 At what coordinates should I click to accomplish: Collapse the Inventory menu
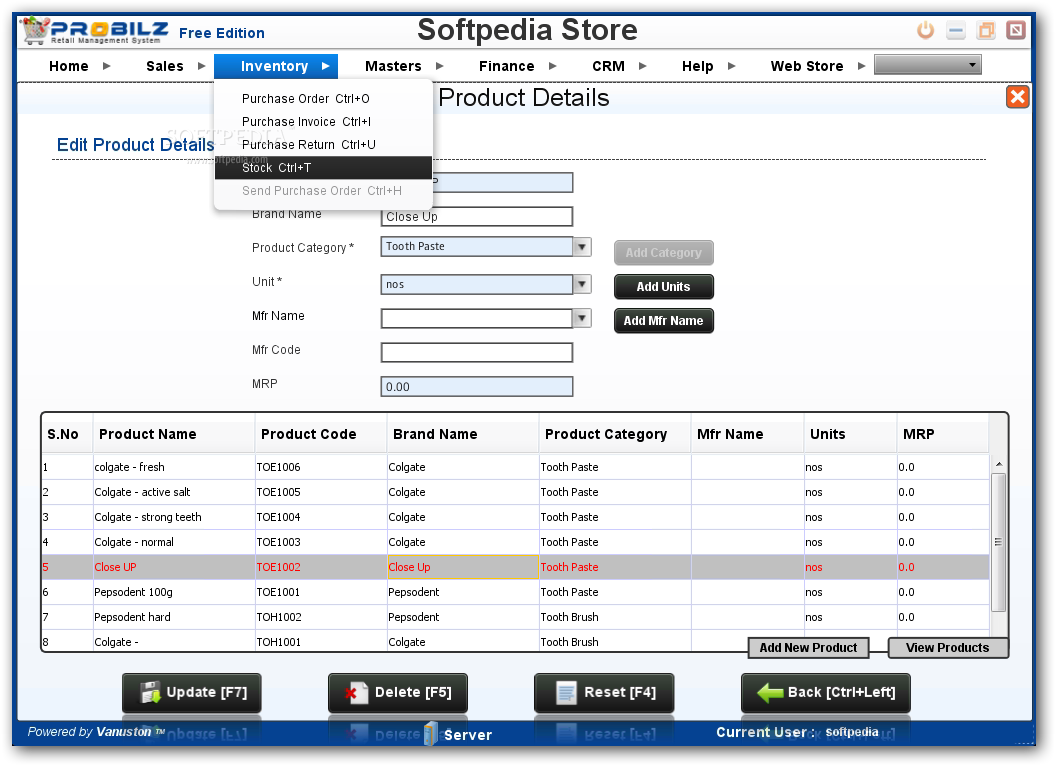coord(276,66)
